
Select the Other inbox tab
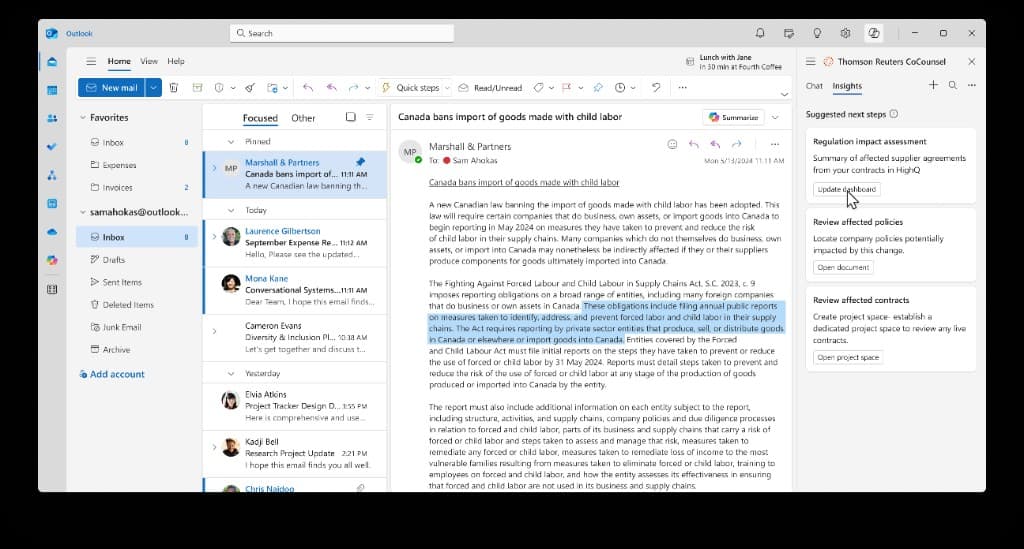pyautogui.click(x=303, y=118)
